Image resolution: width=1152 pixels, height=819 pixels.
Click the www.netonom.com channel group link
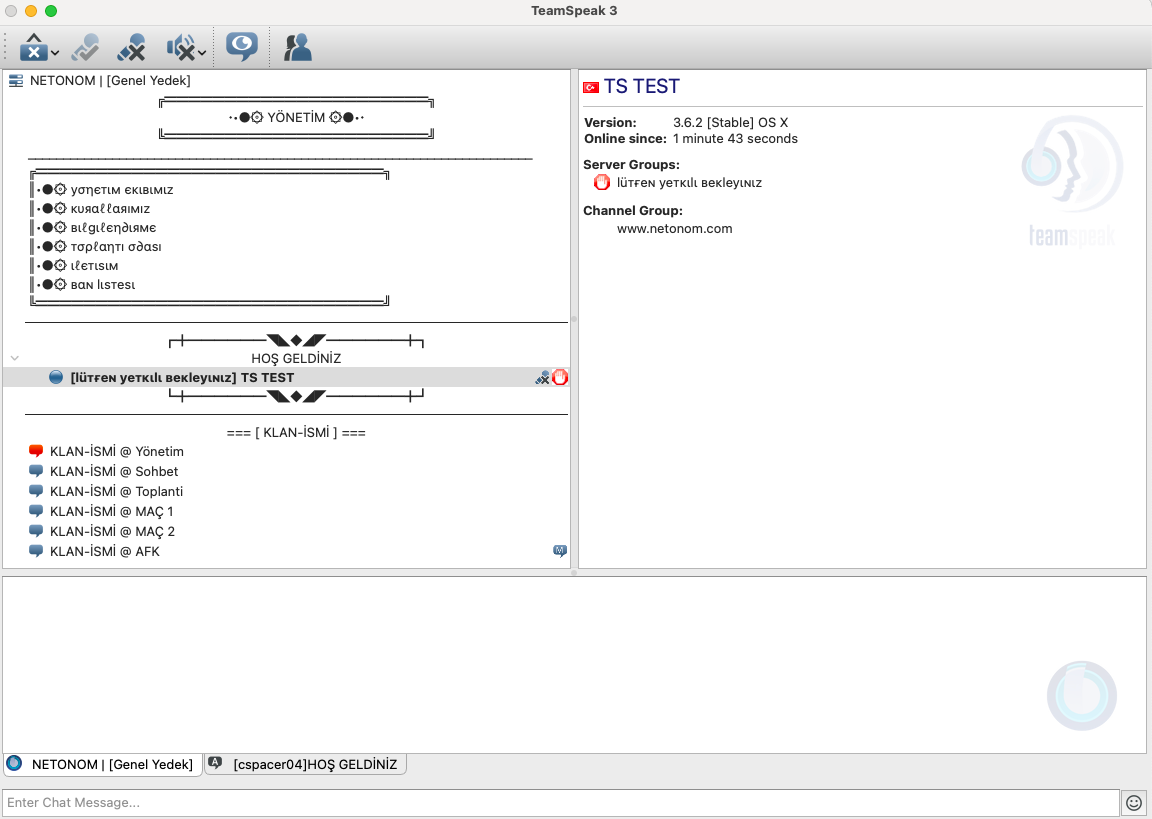[x=674, y=229]
